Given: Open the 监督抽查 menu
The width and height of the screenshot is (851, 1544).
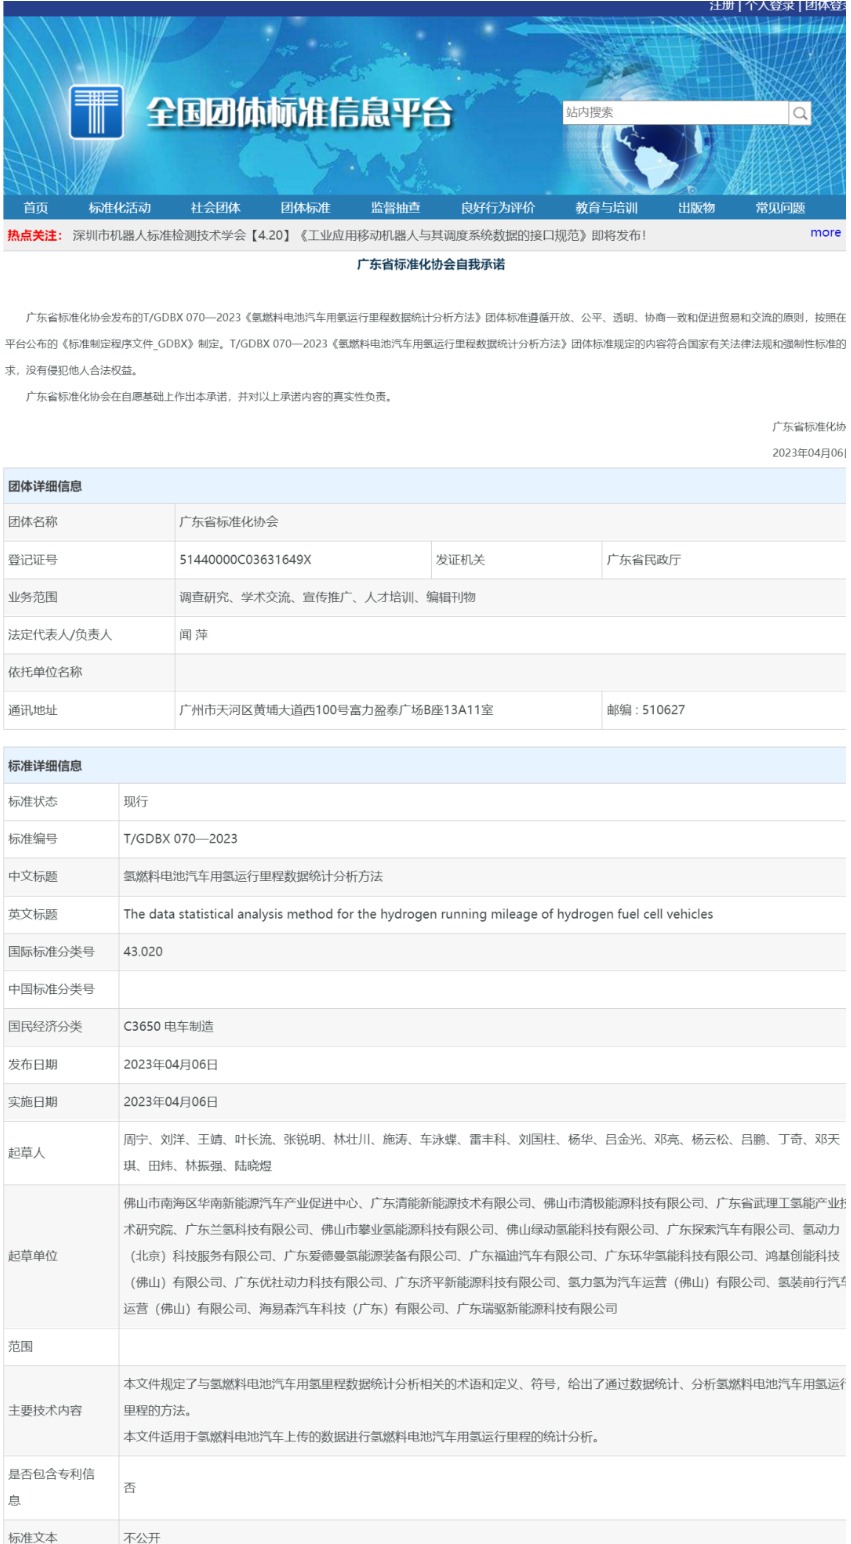Looking at the screenshot, I should pos(397,207).
